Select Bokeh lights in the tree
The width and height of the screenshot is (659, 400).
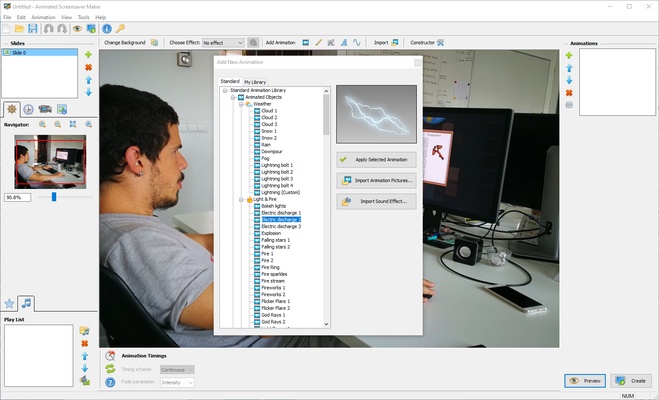click(x=274, y=206)
